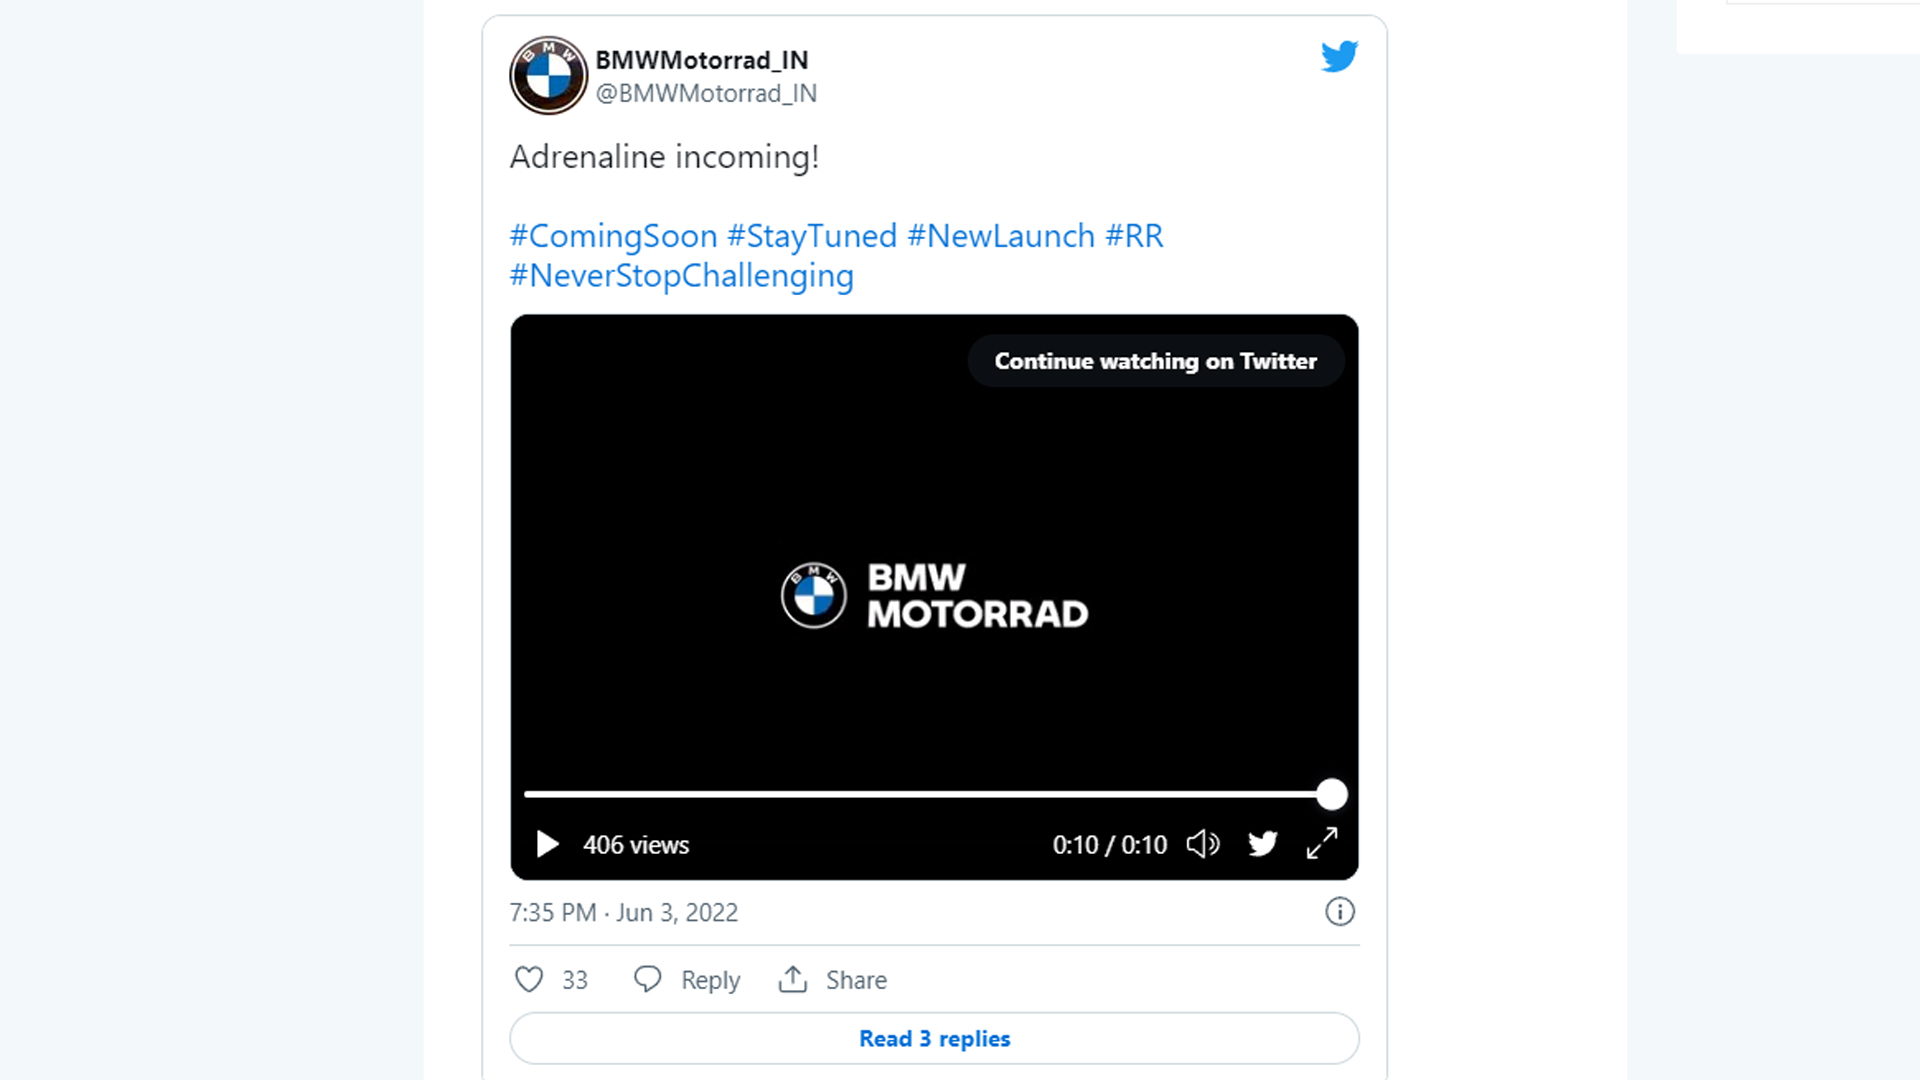Screen dimensions: 1920x1080
Task: Enter fullscreen with the expand arrows icon
Action: click(x=1322, y=844)
